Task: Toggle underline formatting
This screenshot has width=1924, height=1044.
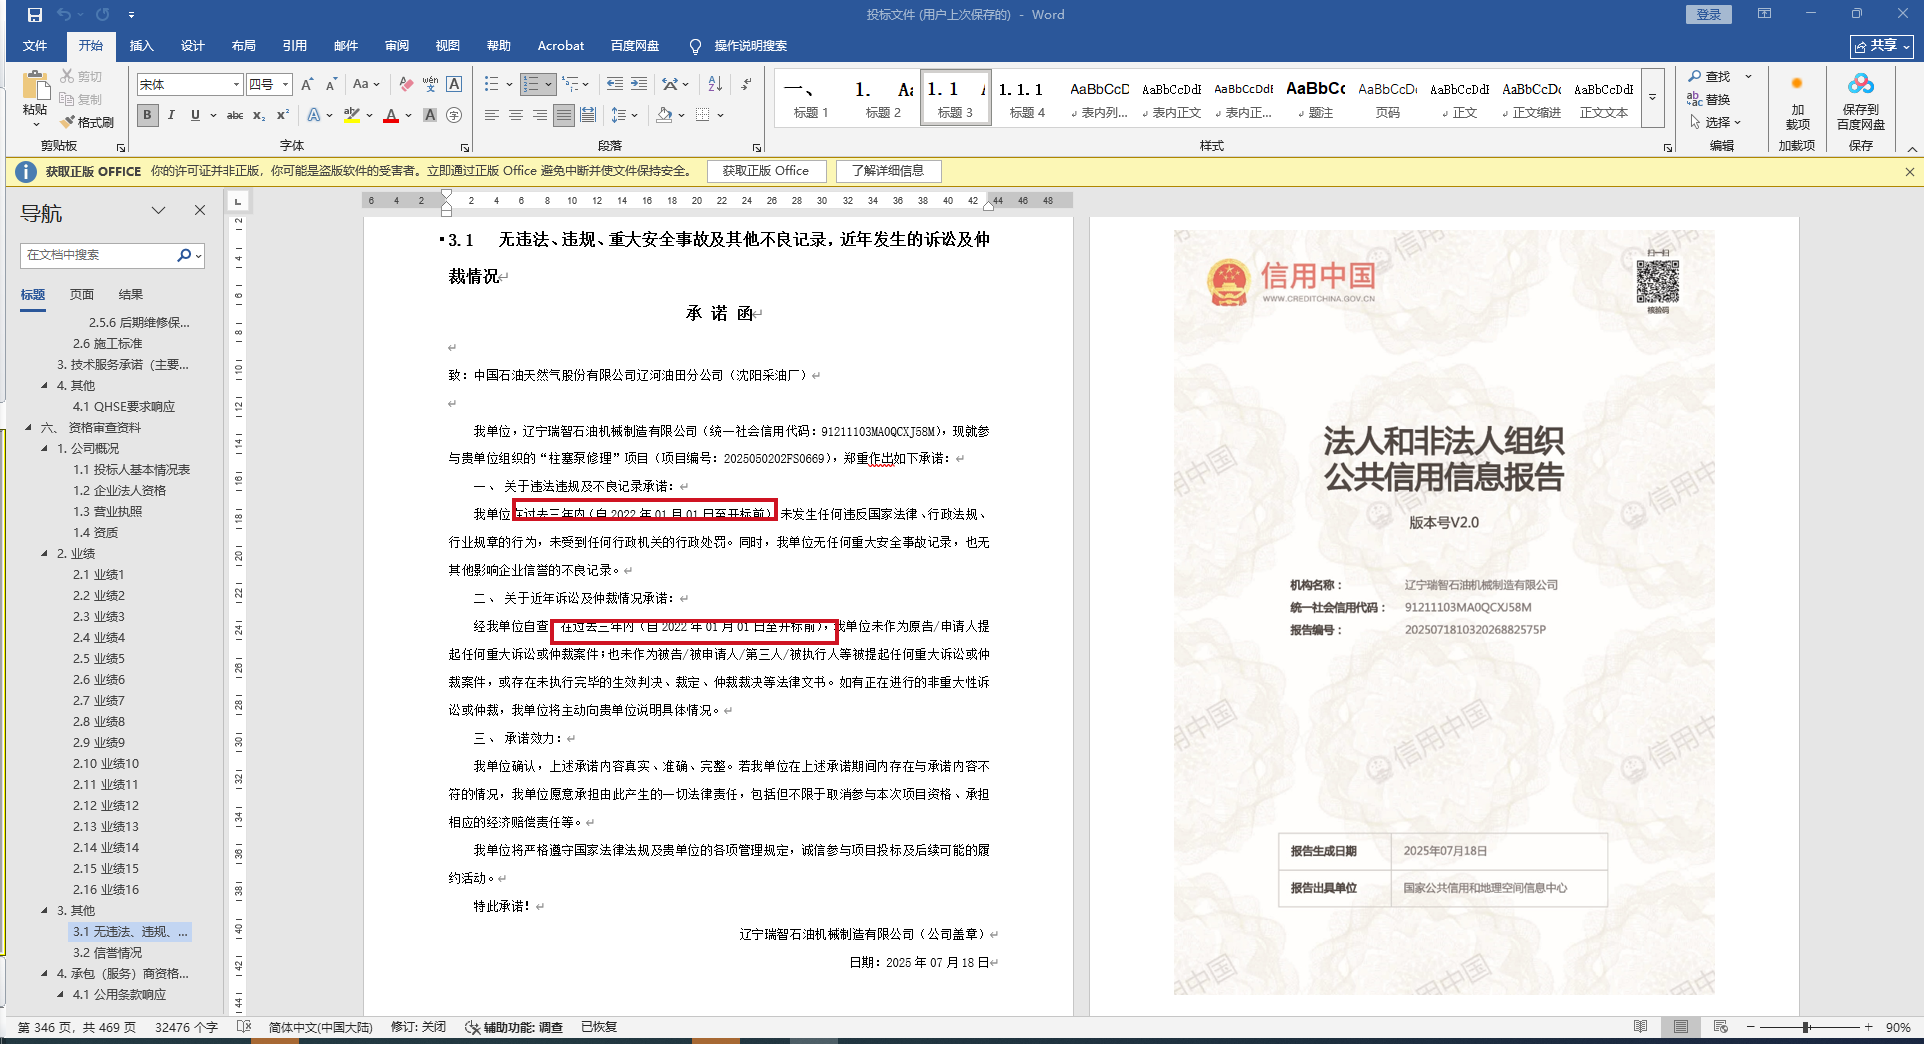Action: click(x=195, y=115)
